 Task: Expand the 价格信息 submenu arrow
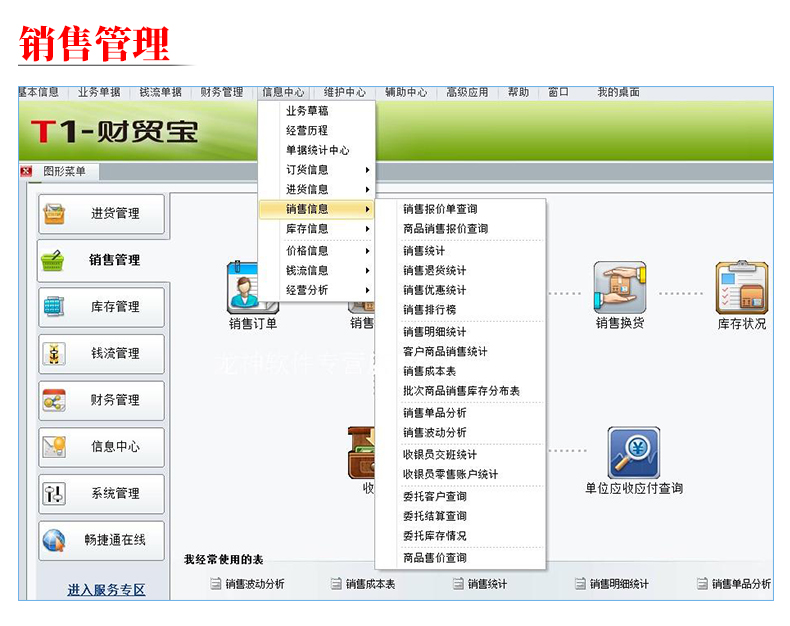[367, 251]
